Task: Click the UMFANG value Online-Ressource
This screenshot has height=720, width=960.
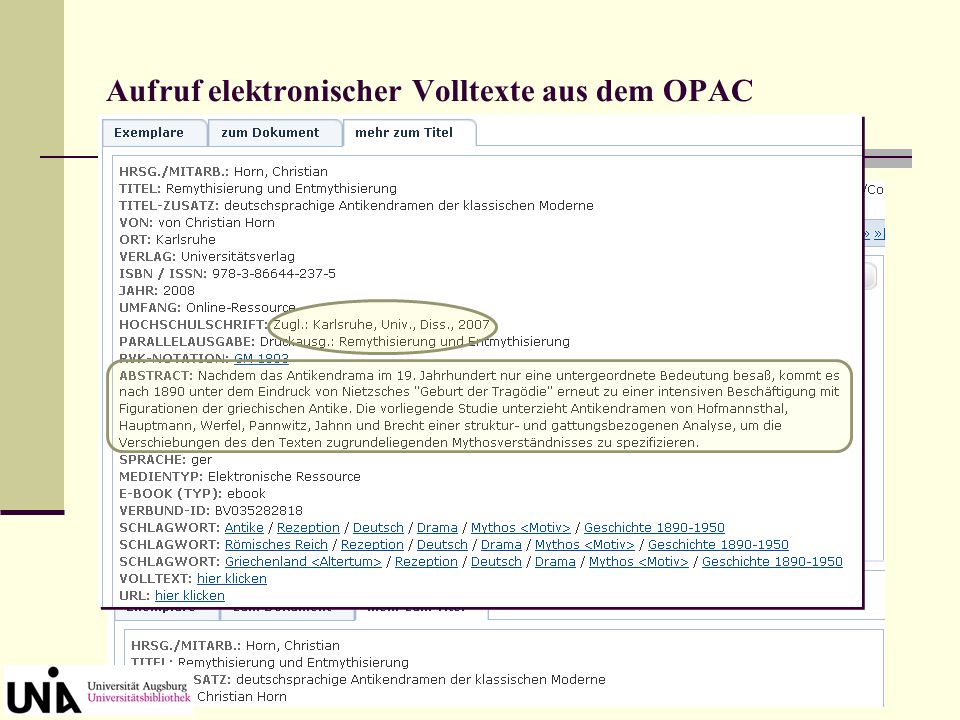Action: coord(241,307)
